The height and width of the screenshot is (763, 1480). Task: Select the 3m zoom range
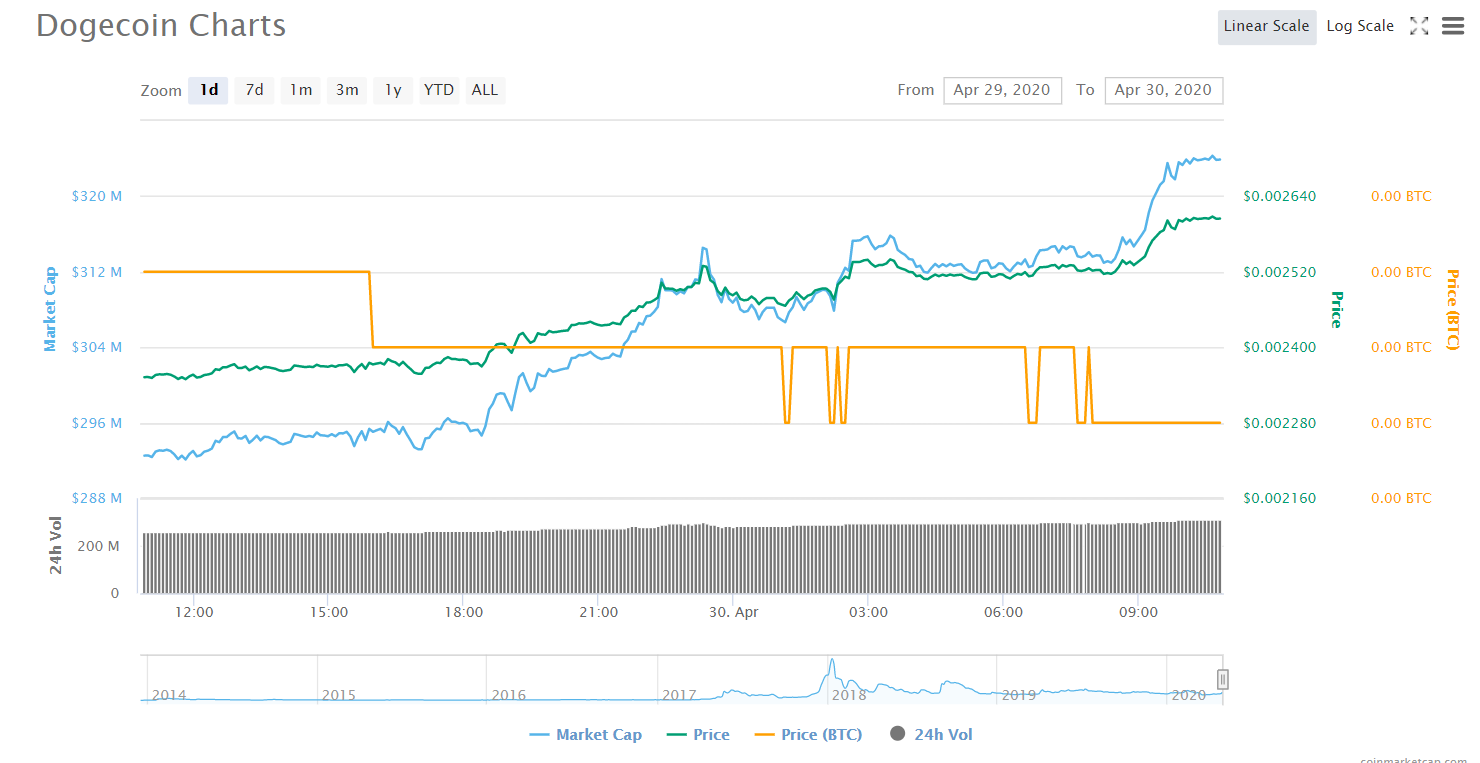point(347,90)
